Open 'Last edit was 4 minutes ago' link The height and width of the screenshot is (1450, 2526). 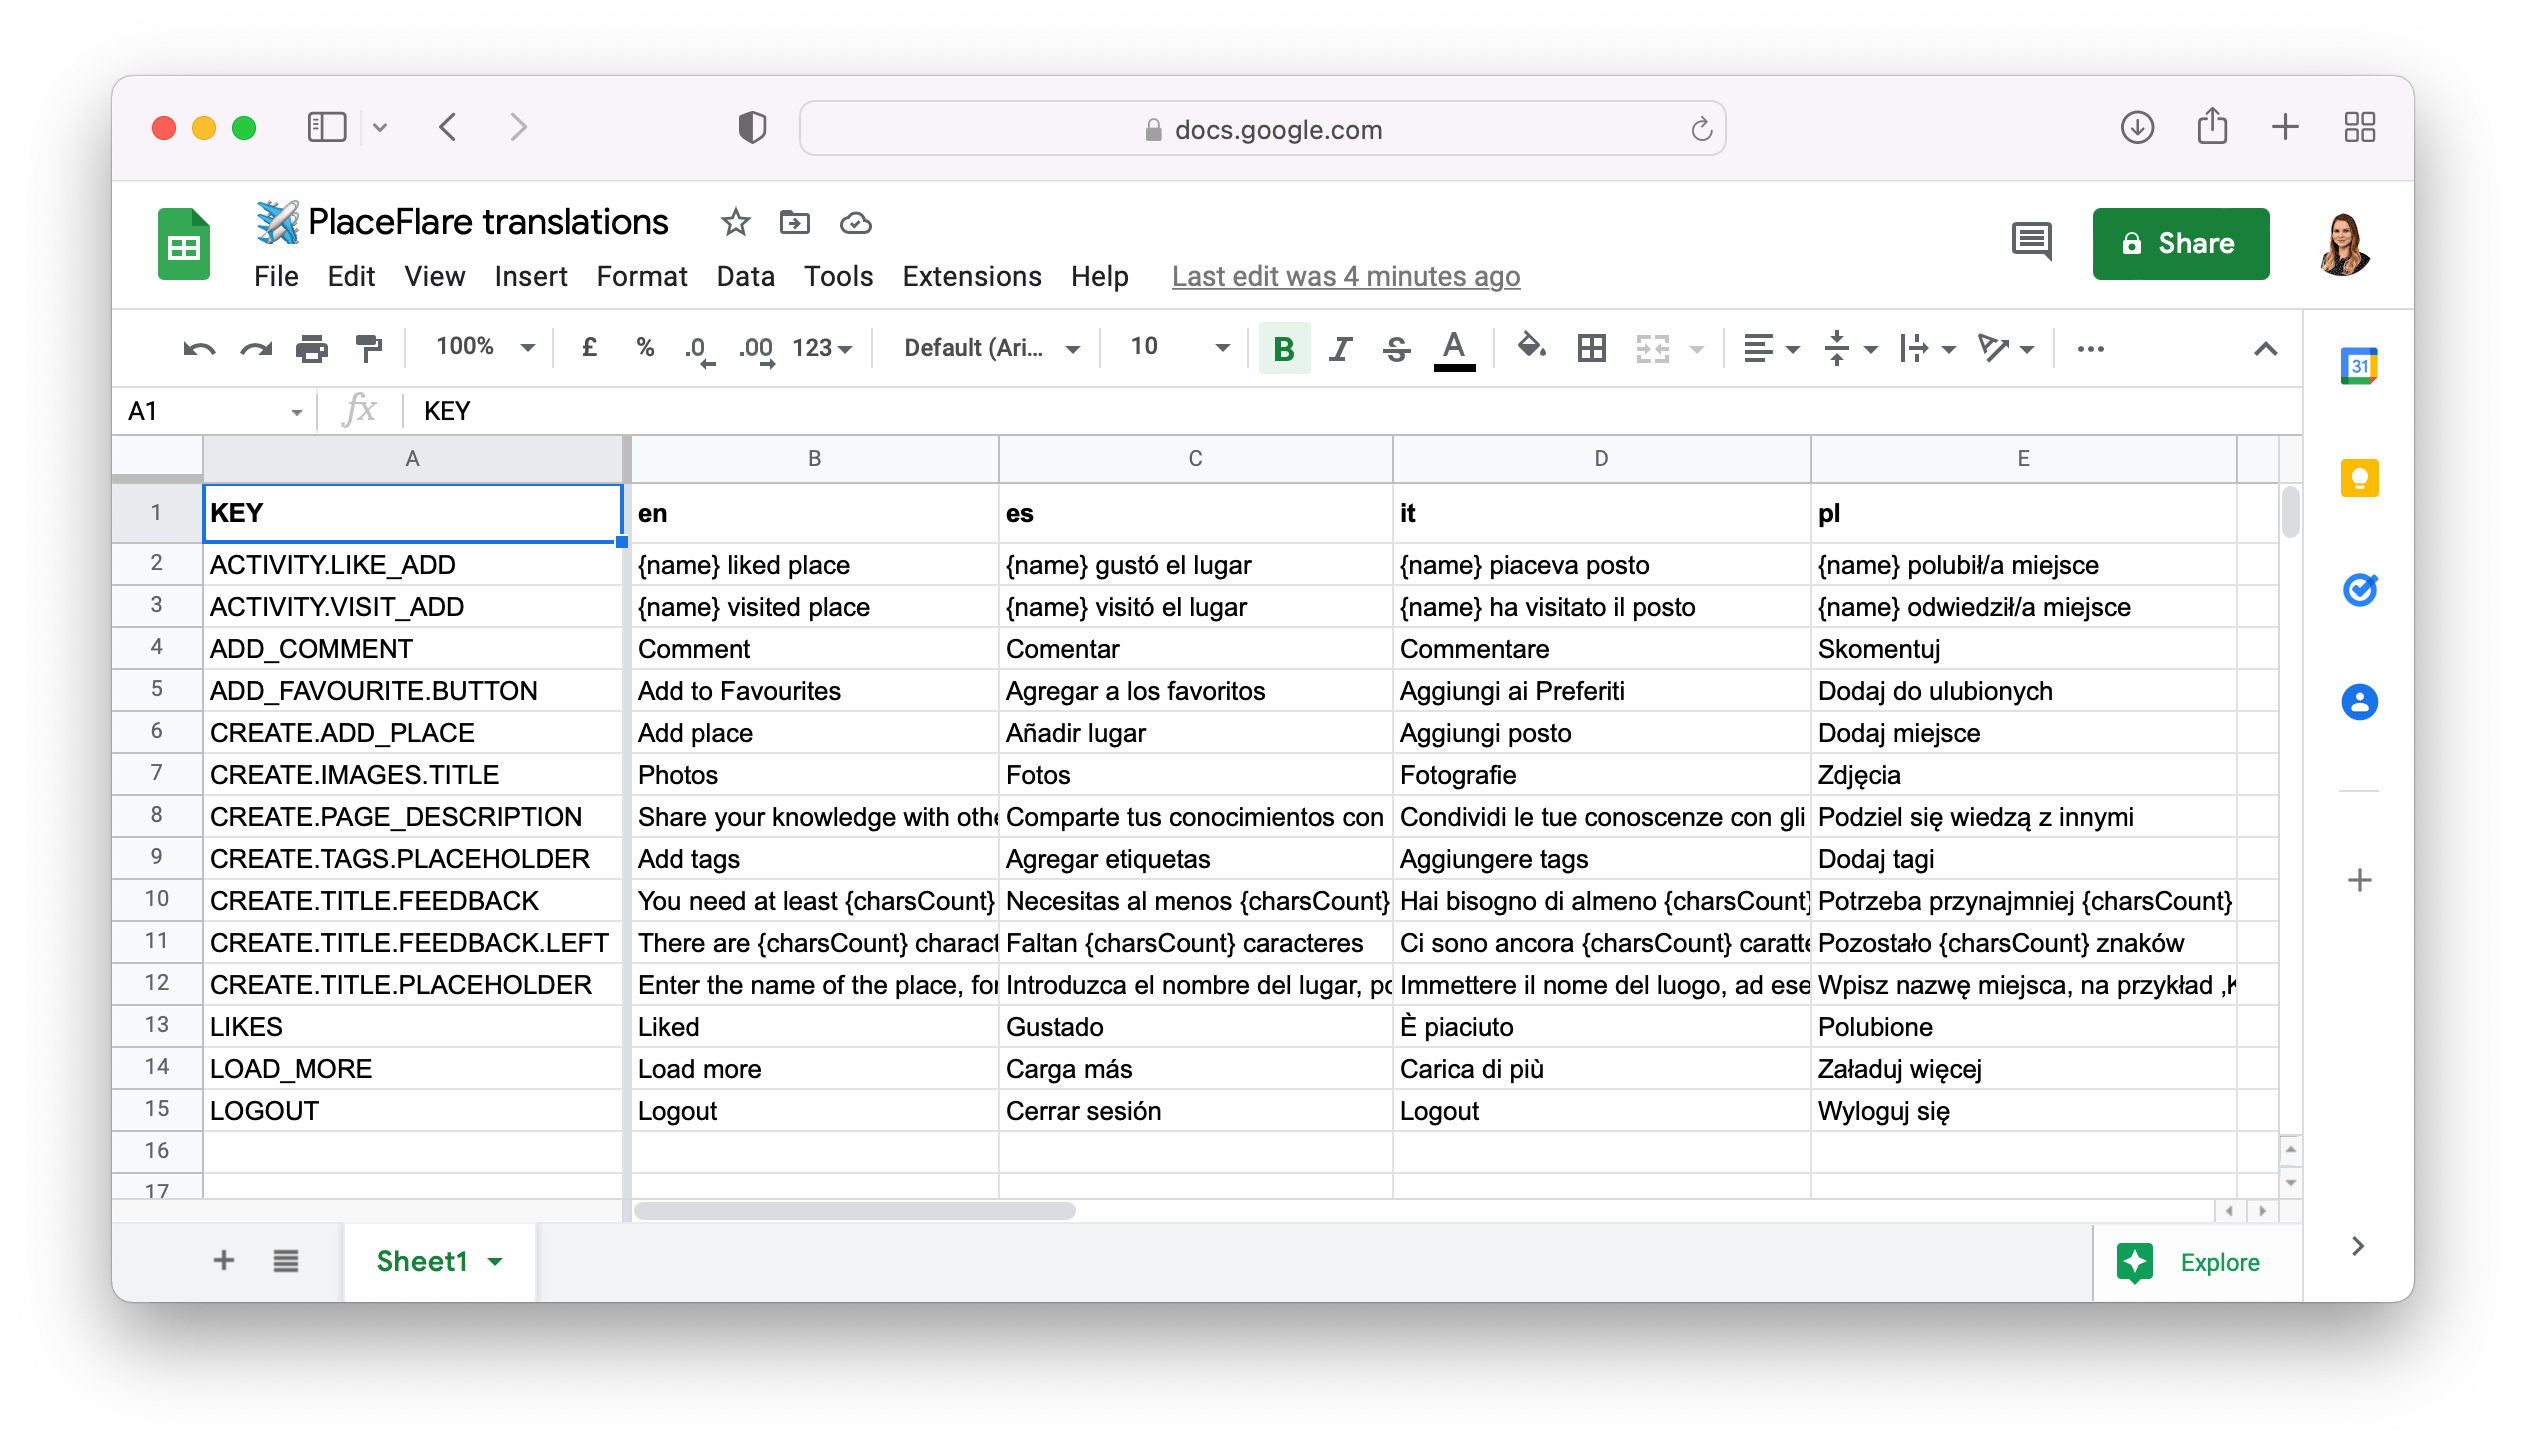(x=1345, y=276)
